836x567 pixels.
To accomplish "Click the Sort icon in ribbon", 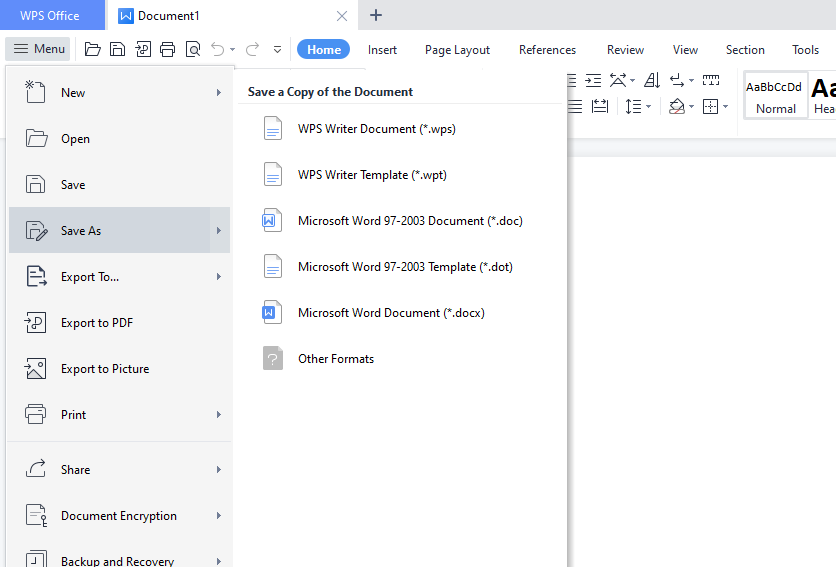I will click(652, 80).
